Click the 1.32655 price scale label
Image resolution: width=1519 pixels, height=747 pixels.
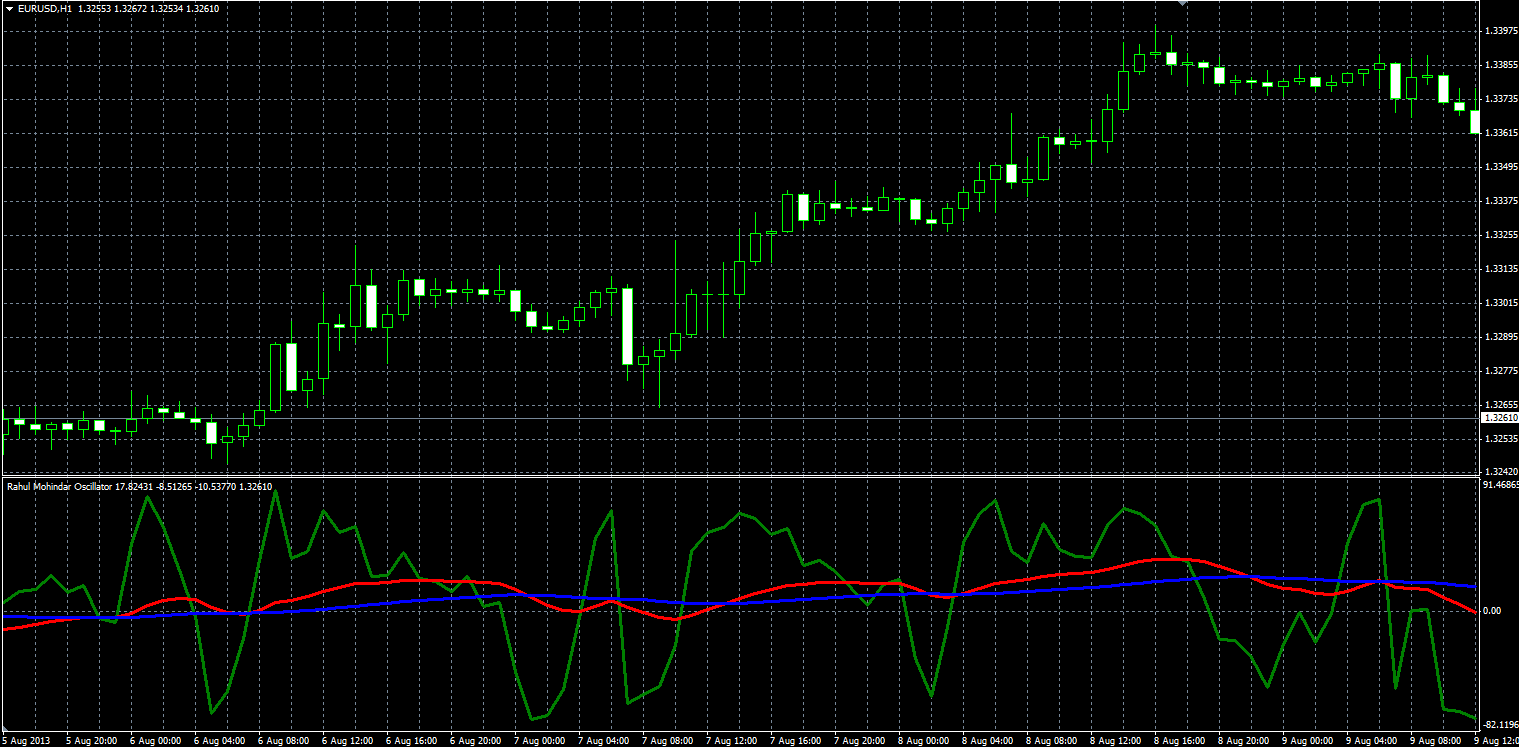point(1500,405)
